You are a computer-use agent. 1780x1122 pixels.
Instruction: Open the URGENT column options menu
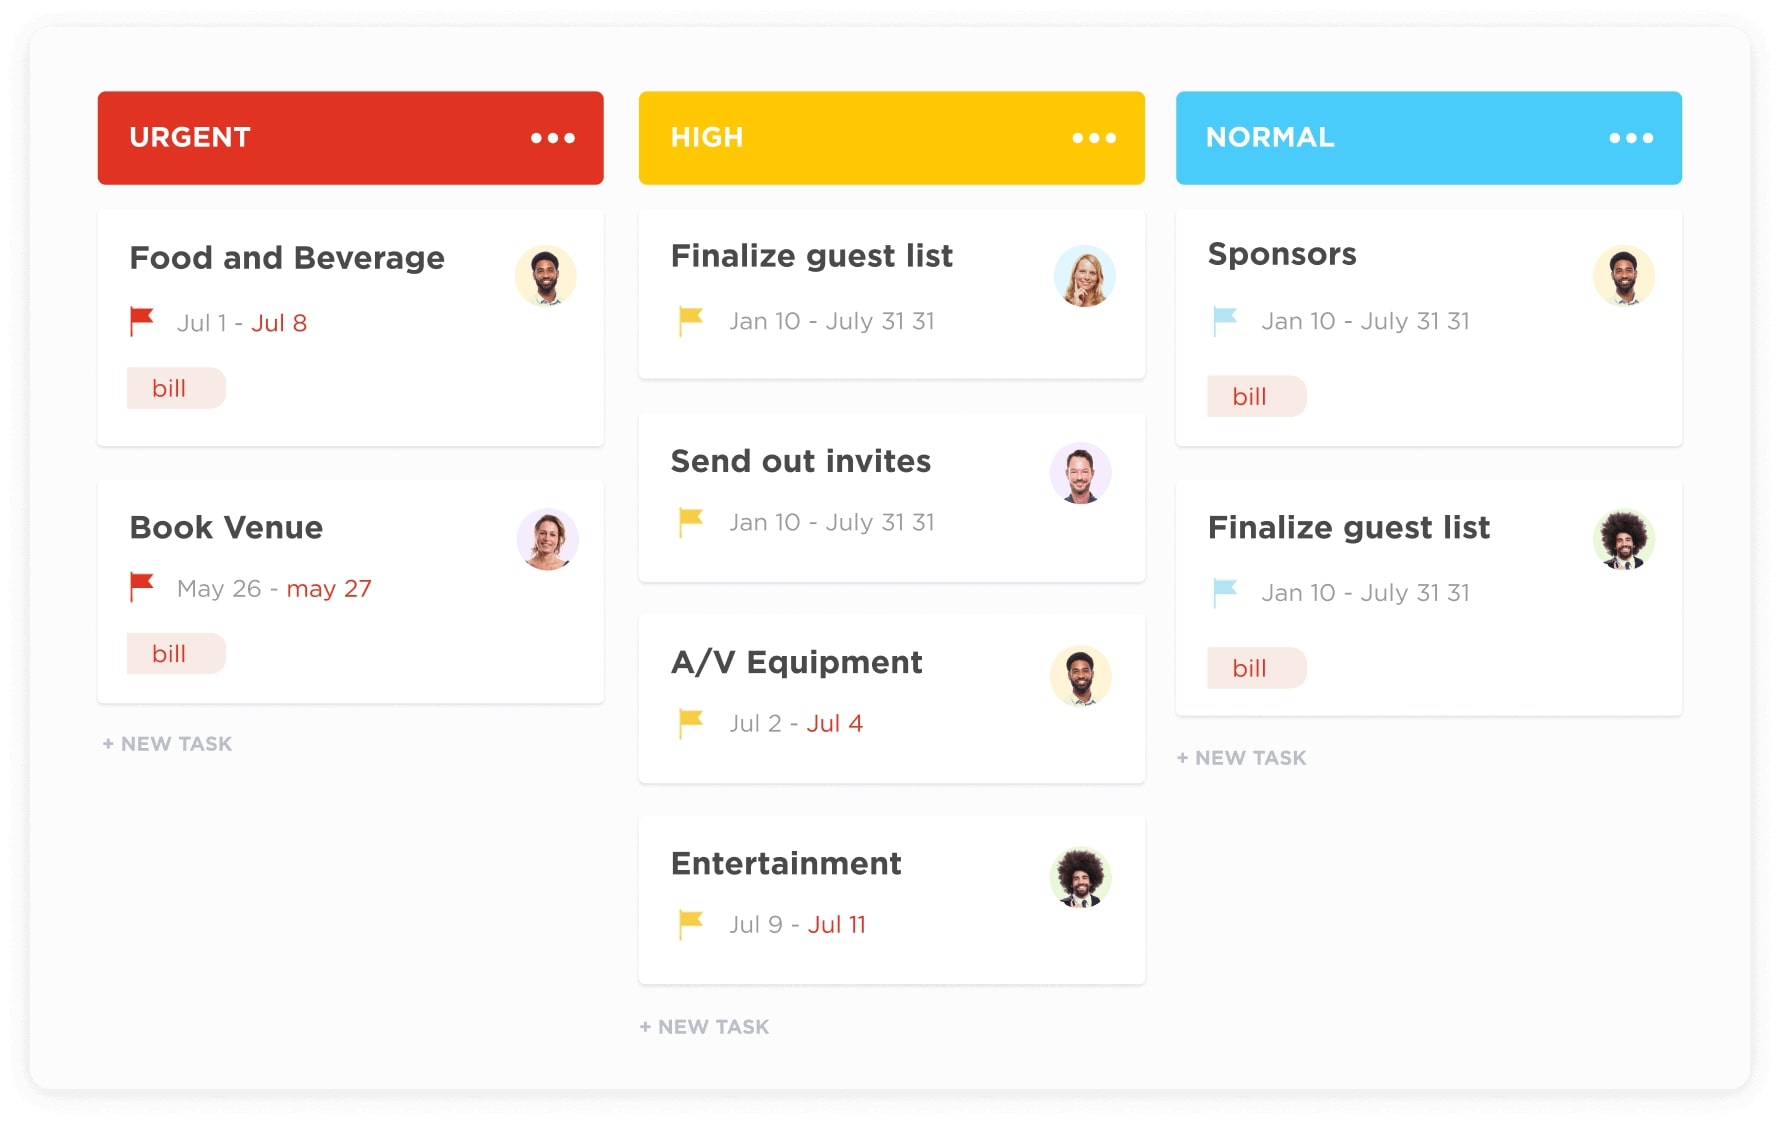(553, 138)
